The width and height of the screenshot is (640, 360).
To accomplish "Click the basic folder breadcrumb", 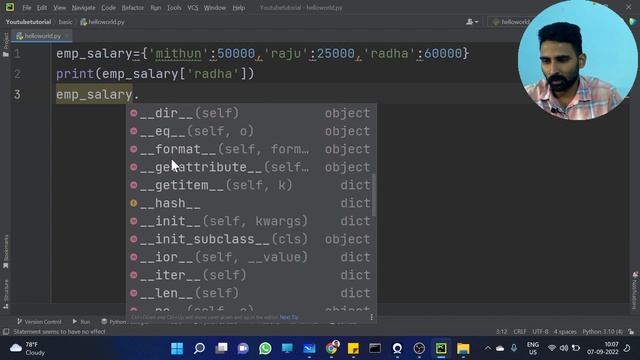I will click(x=65, y=22).
